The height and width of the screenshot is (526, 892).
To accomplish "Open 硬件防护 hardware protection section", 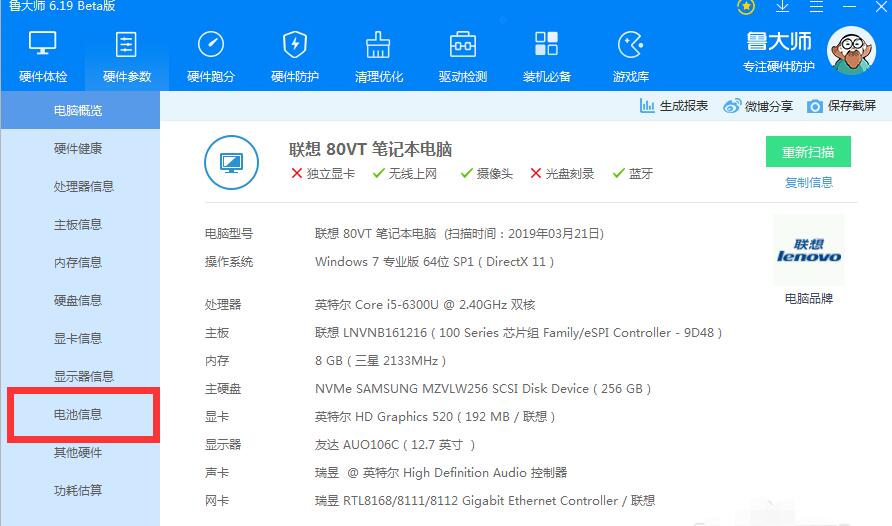I will click(295, 57).
